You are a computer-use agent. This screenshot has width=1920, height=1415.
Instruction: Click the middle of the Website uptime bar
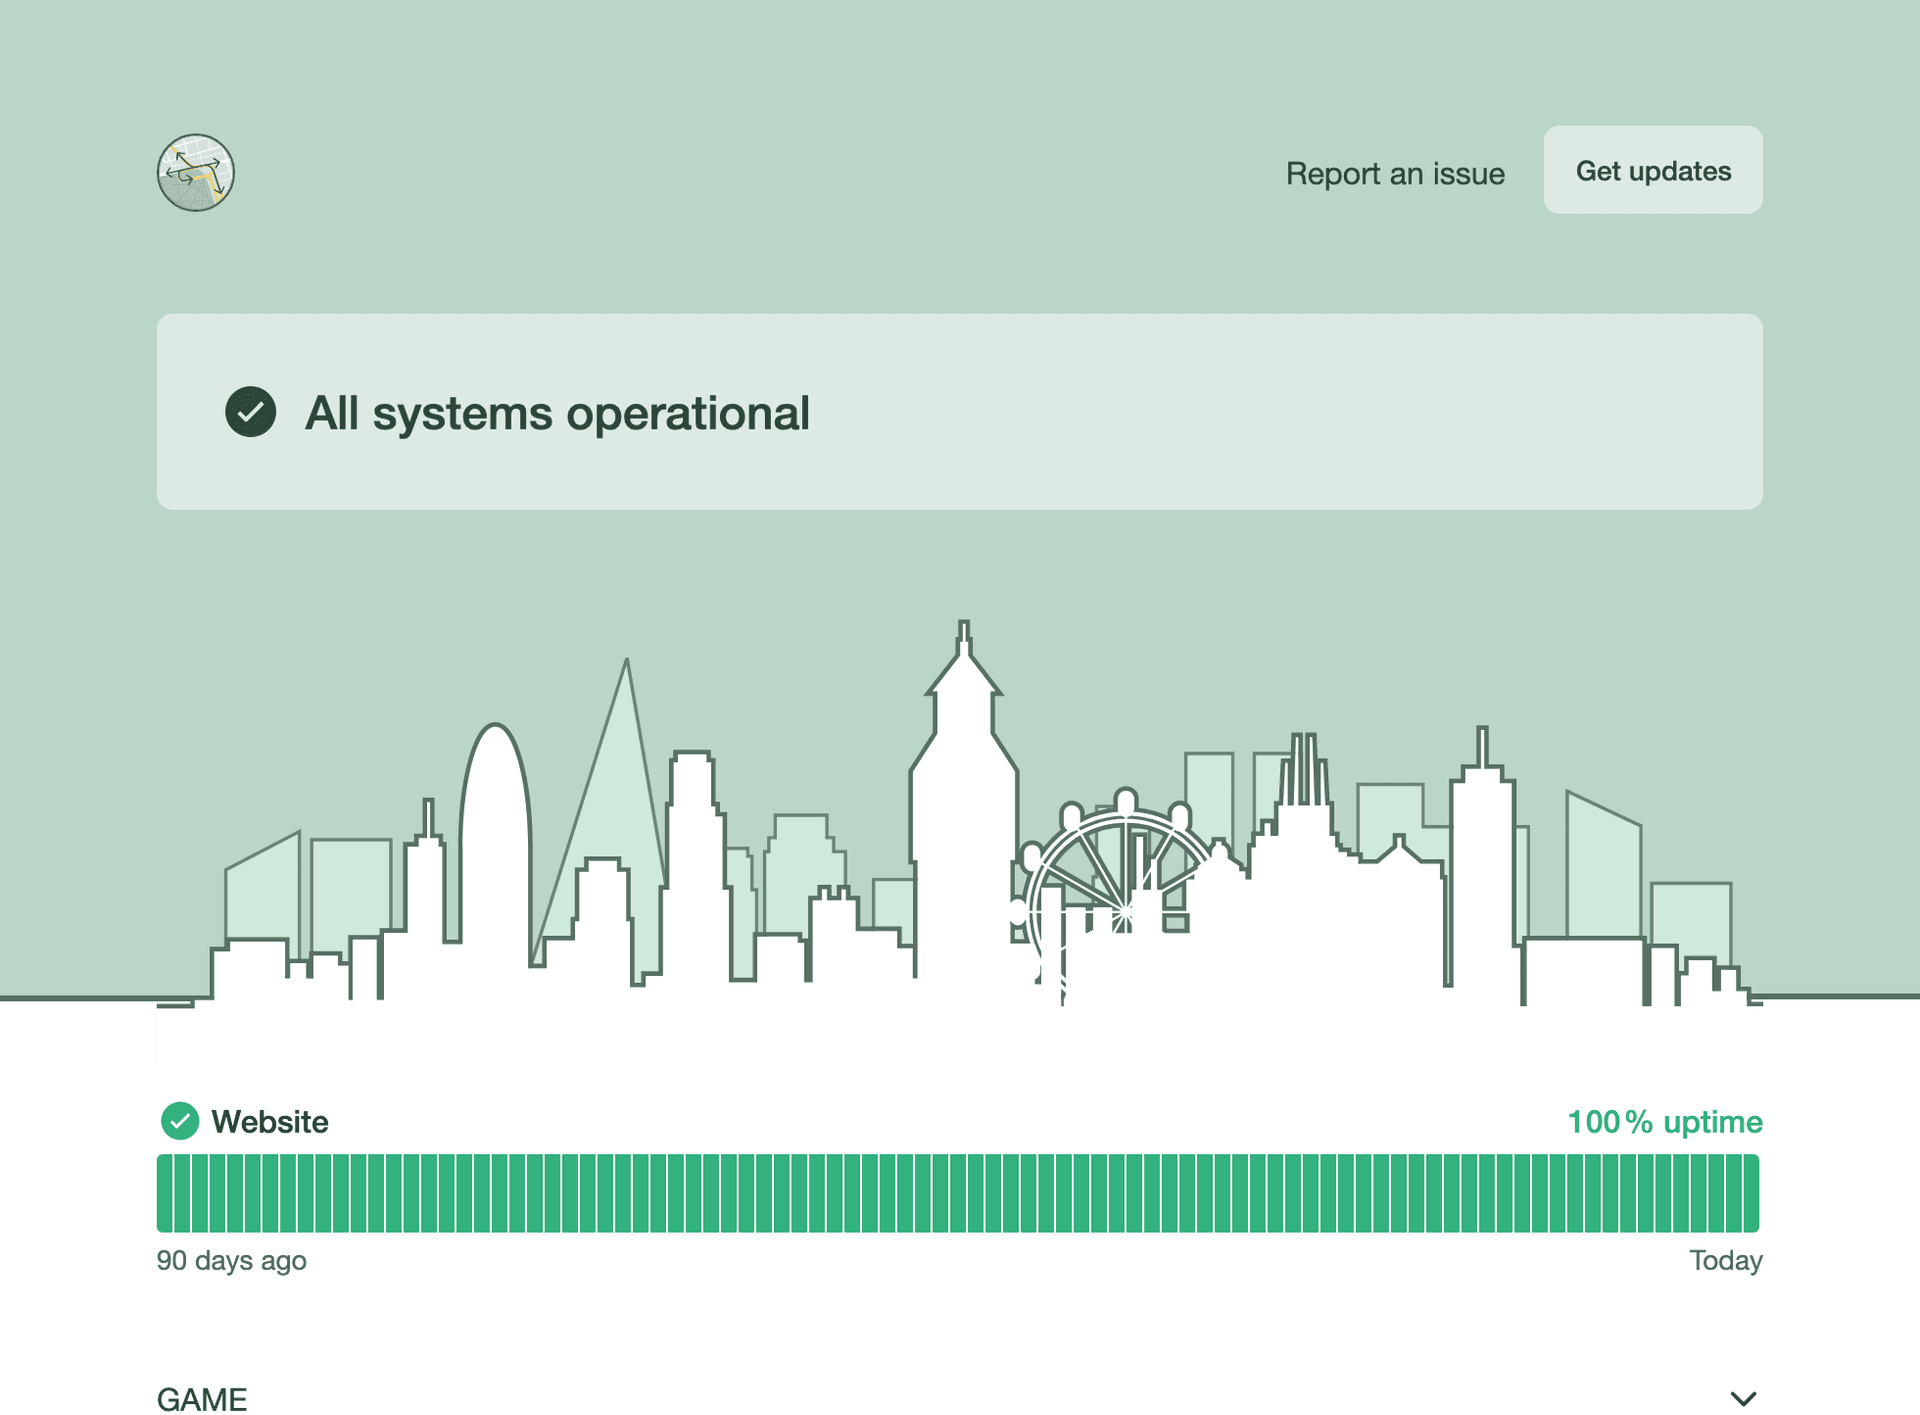point(958,1193)
